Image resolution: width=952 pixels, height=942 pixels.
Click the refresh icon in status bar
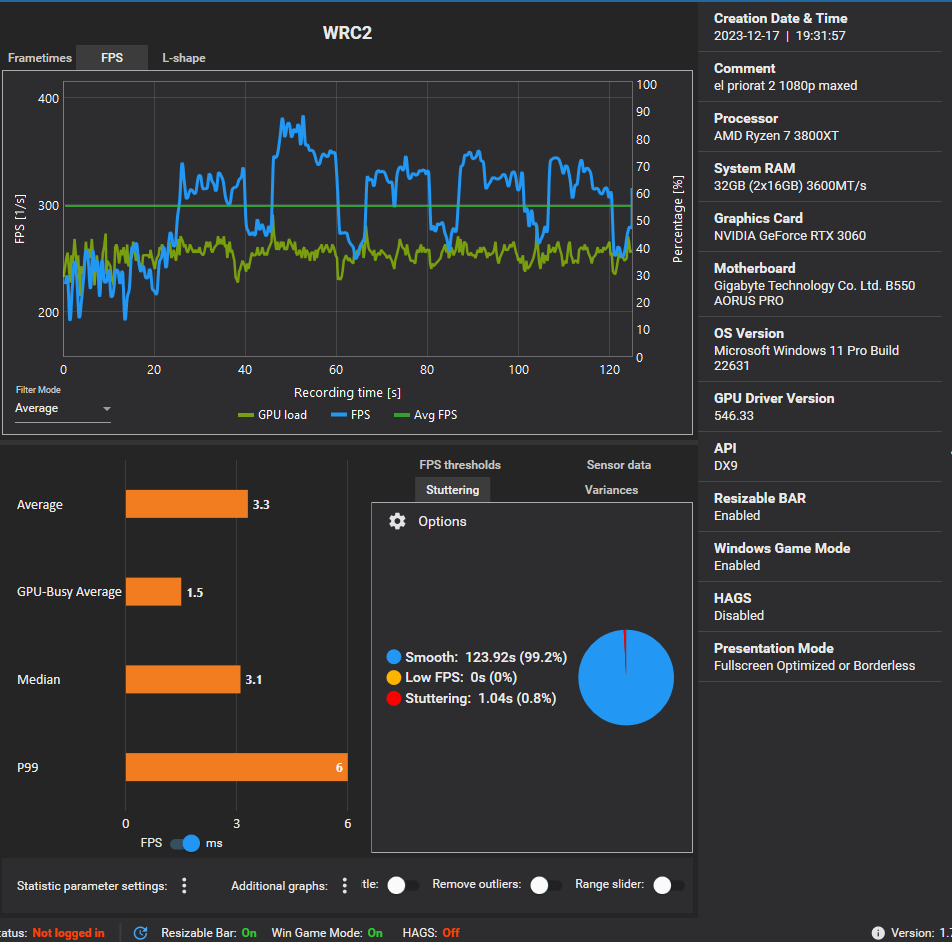coord(140,933)
